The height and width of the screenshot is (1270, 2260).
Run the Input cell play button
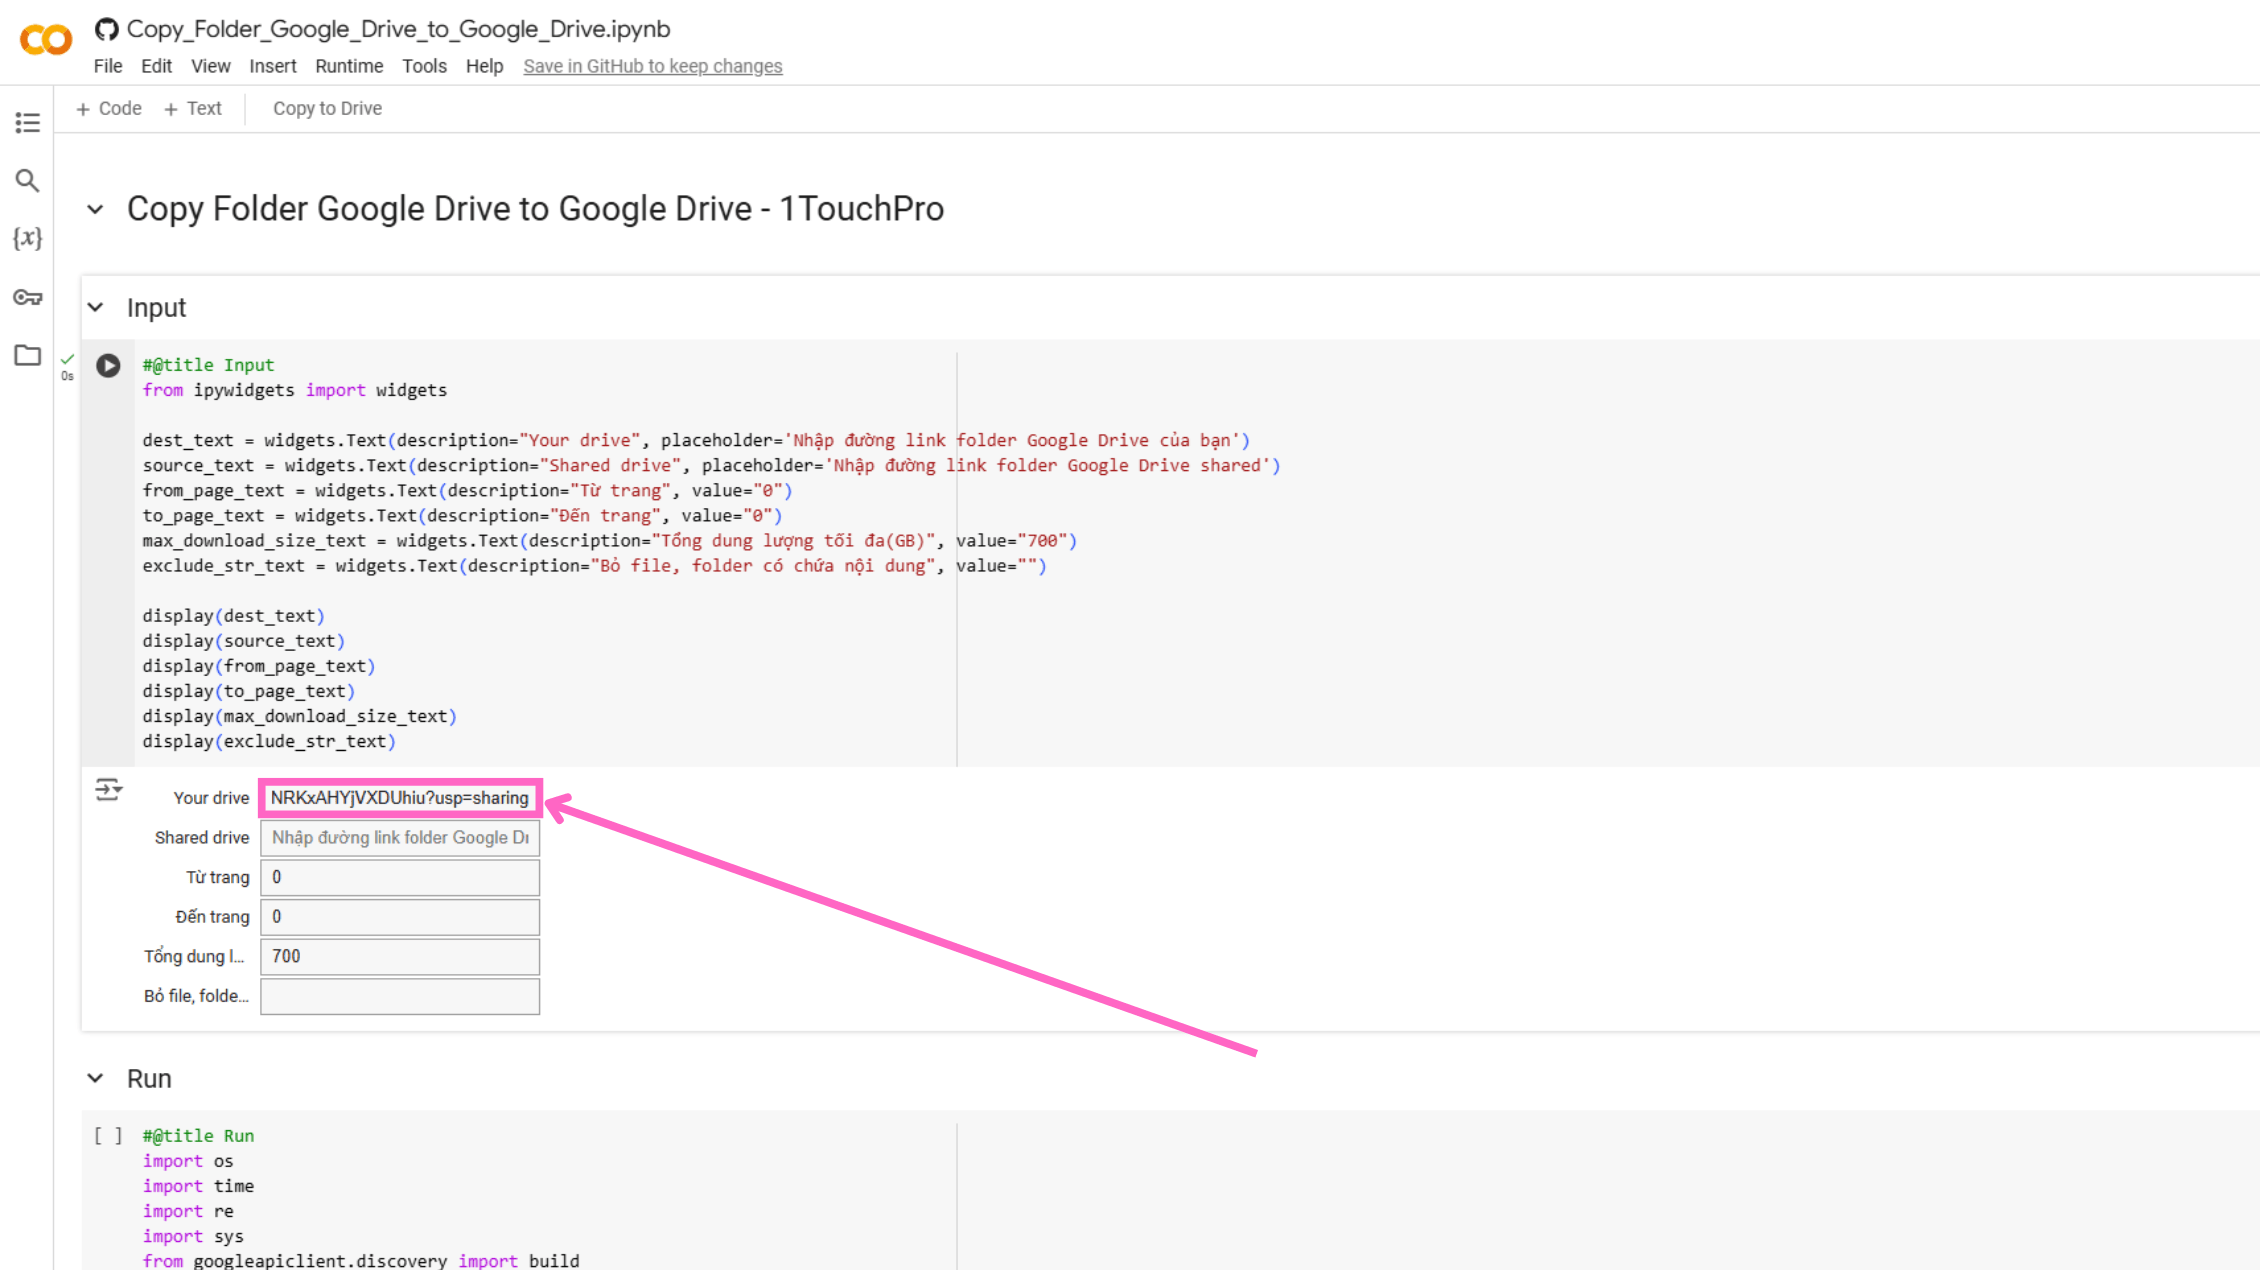[108, 366]
